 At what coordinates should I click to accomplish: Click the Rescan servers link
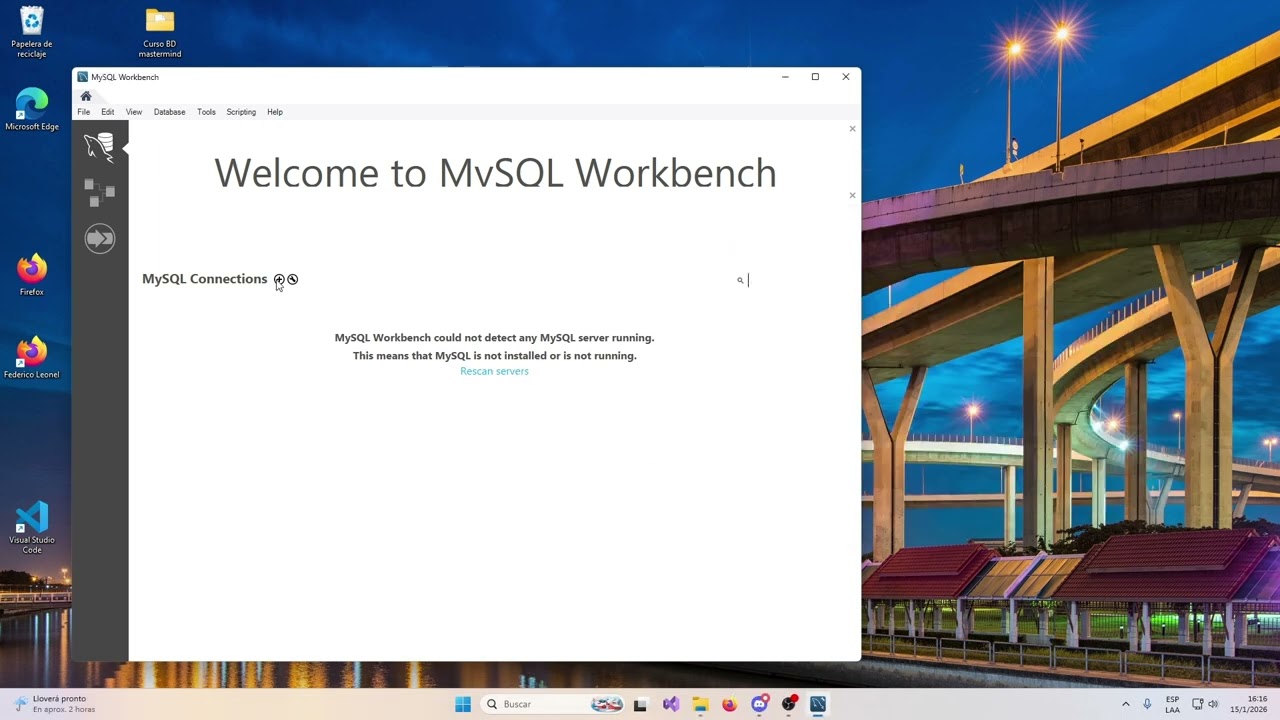pos(494,371)
